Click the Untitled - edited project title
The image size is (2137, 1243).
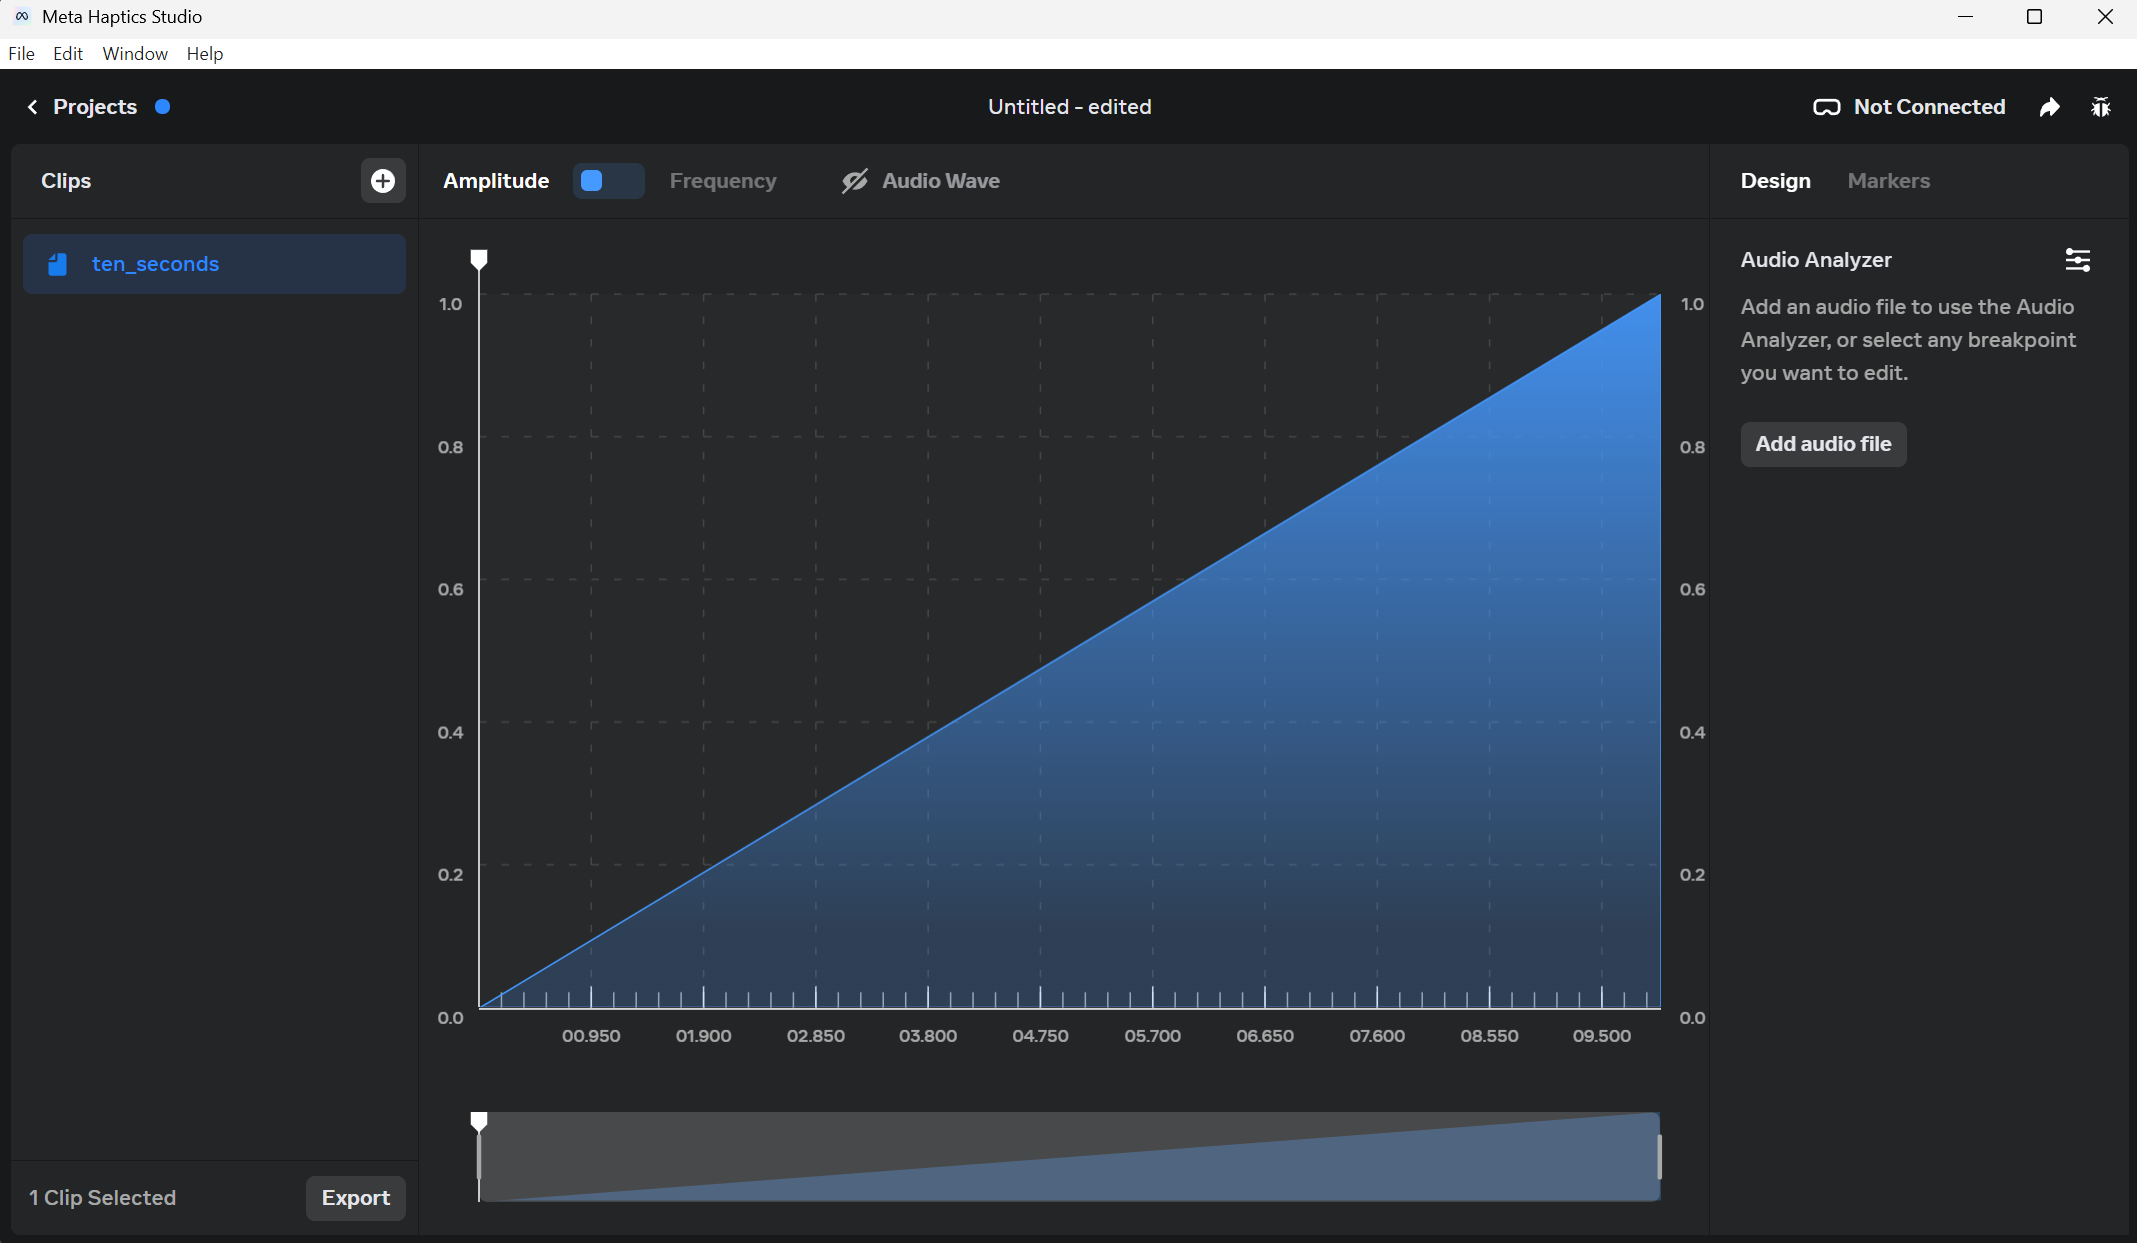coord(1069,107)
